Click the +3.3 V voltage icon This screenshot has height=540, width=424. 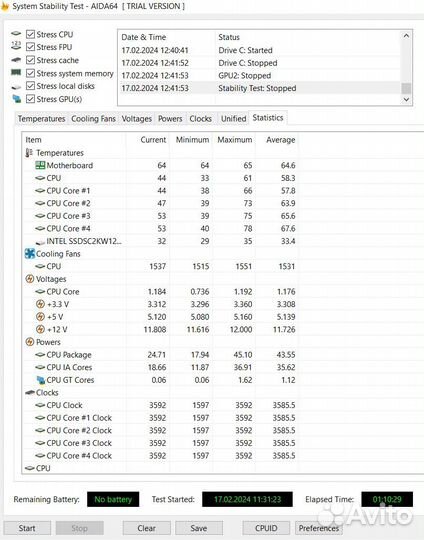40,304
